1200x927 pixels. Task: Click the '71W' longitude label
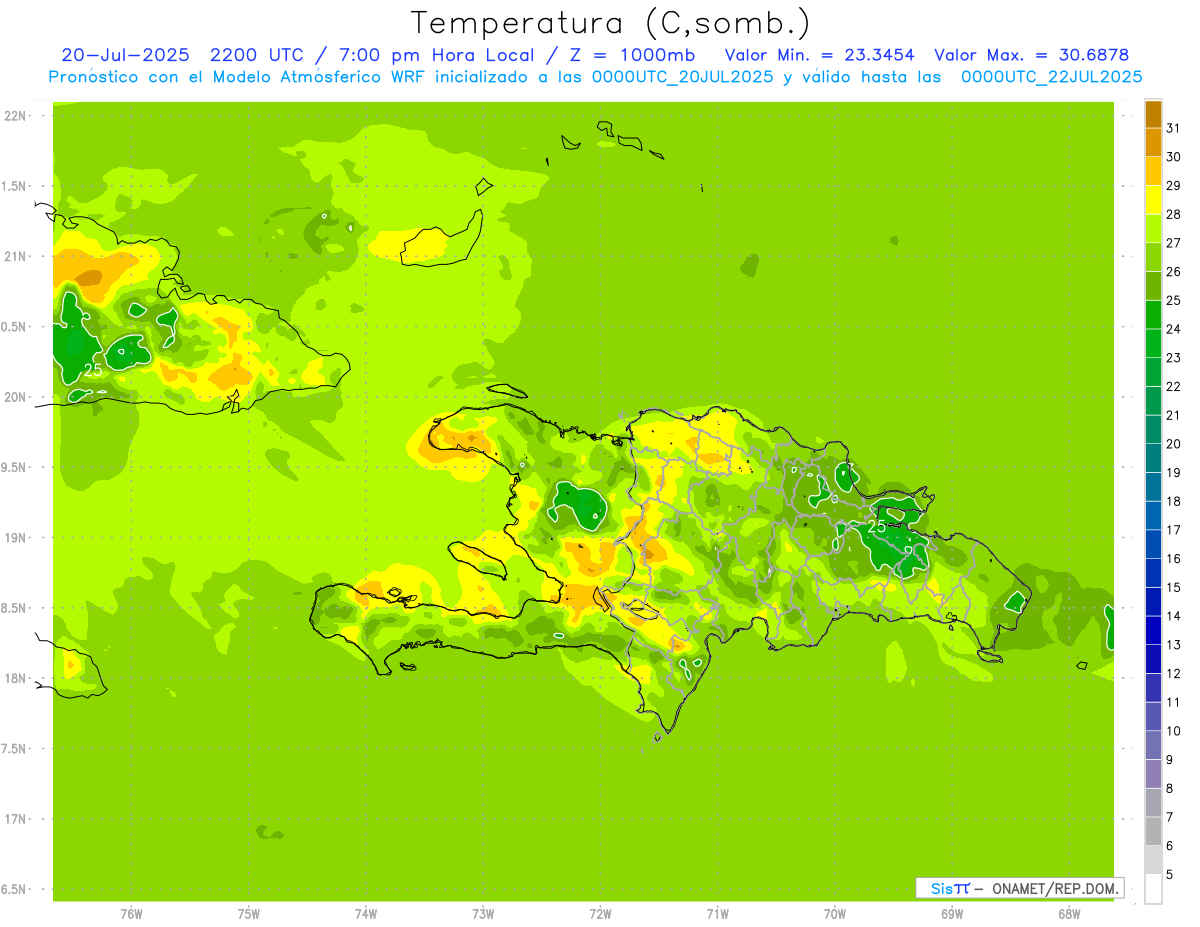[x=717, y=913]
